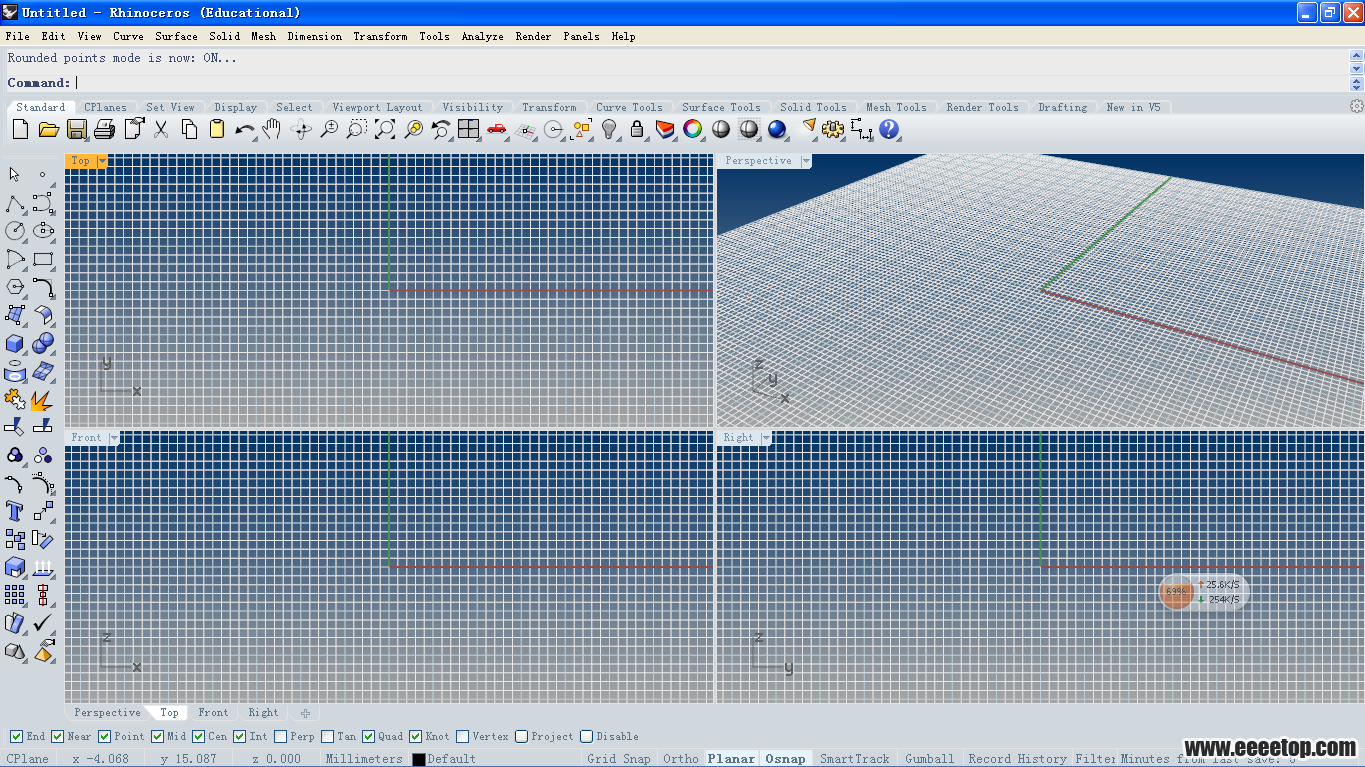
Task: Open the Top viewport dropdown arrow
Action: (x=102, y=161)
